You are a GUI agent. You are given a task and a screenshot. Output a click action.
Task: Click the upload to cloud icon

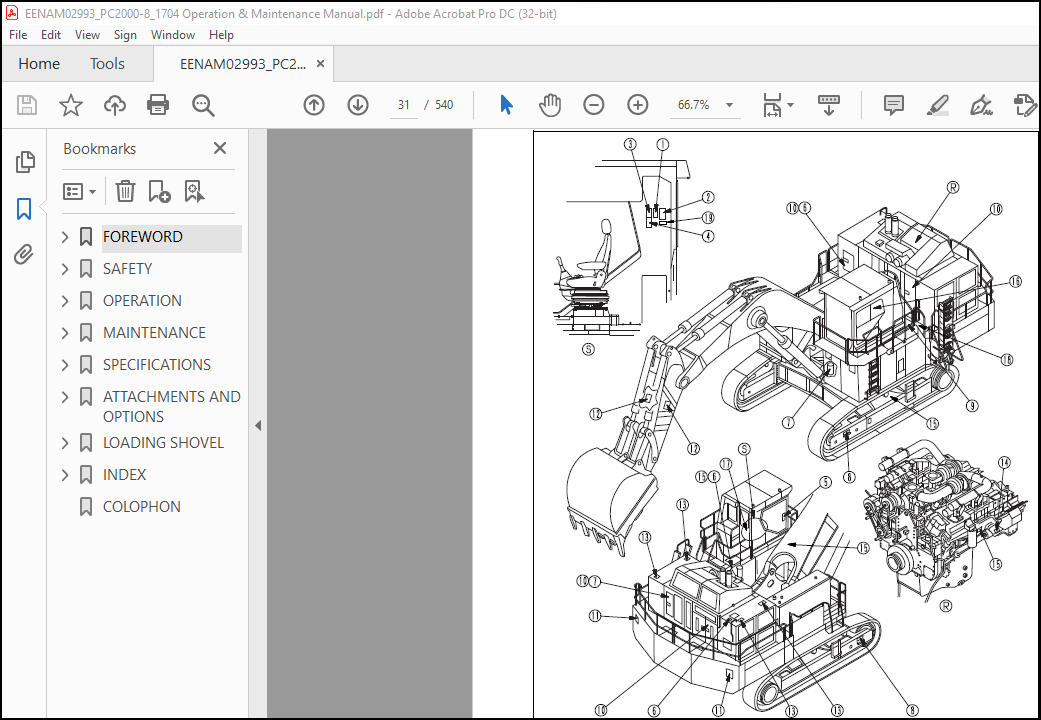pos(115,105)
